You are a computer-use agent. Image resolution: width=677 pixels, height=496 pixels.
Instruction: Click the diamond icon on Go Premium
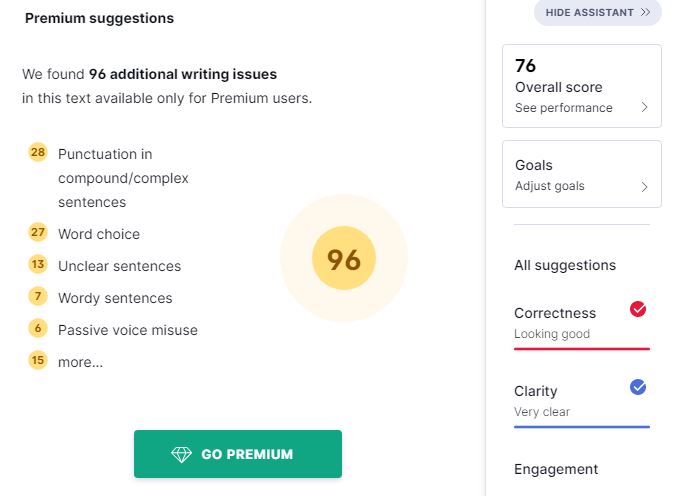coord(181,454)
